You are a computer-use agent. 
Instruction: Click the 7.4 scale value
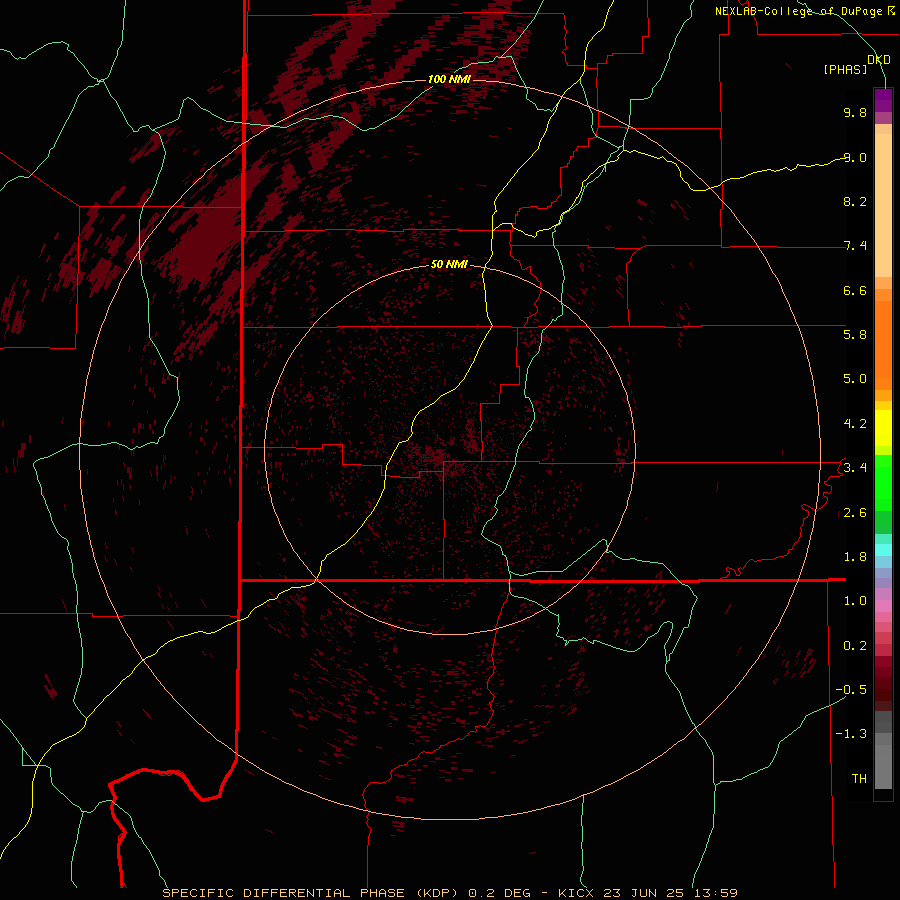tap(855, 246)
